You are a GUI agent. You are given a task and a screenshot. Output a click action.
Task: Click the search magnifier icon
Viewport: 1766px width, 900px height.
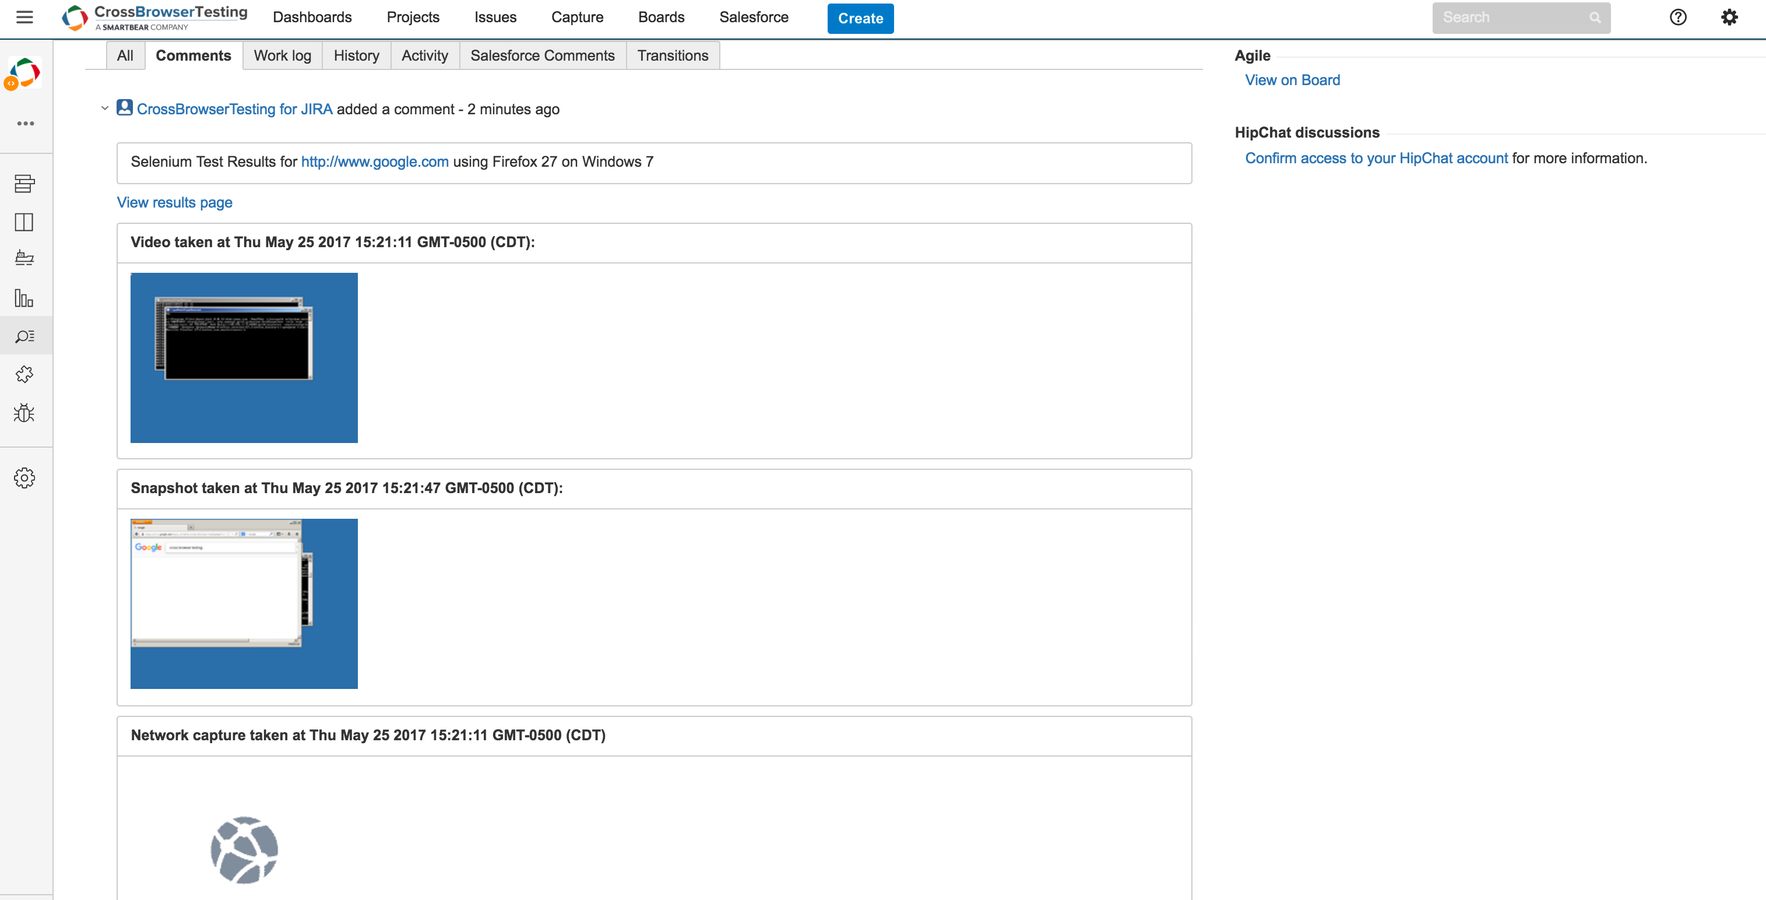click(x=1595, y=18)
